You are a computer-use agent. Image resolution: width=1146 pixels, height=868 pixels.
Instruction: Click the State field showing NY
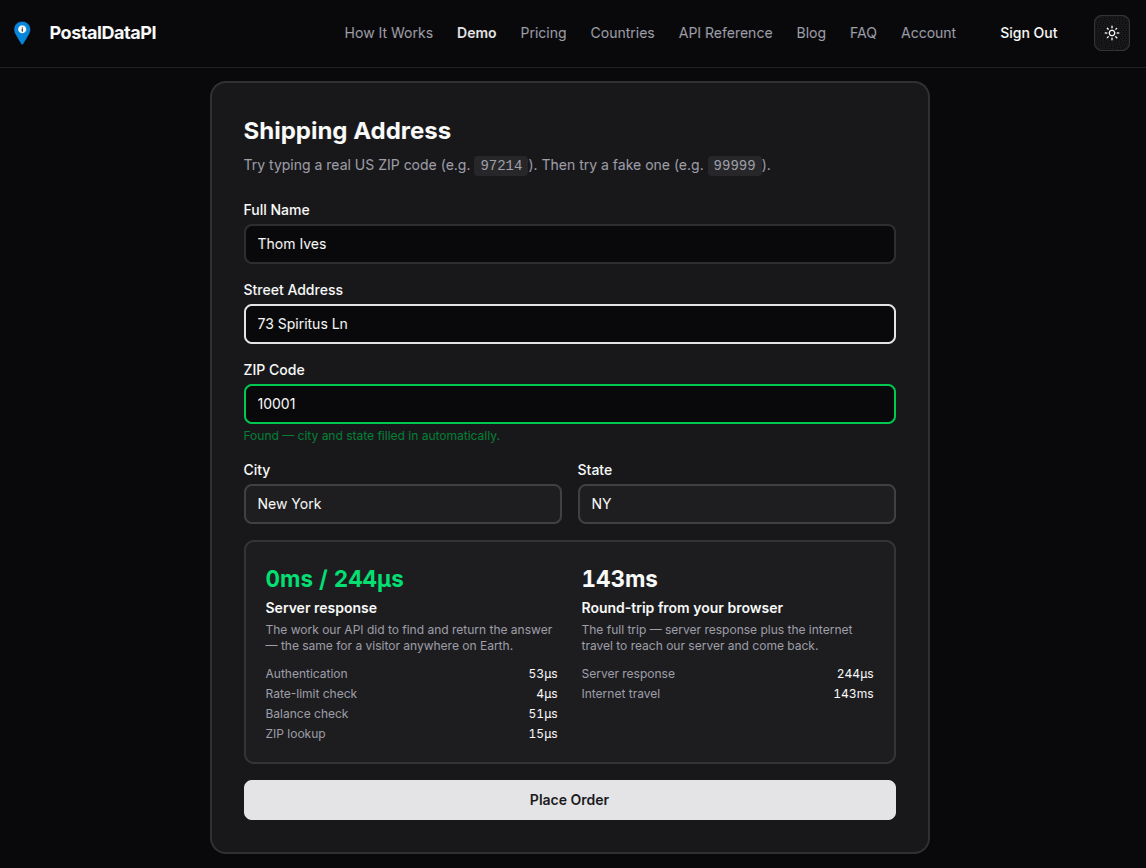(737, 504)
